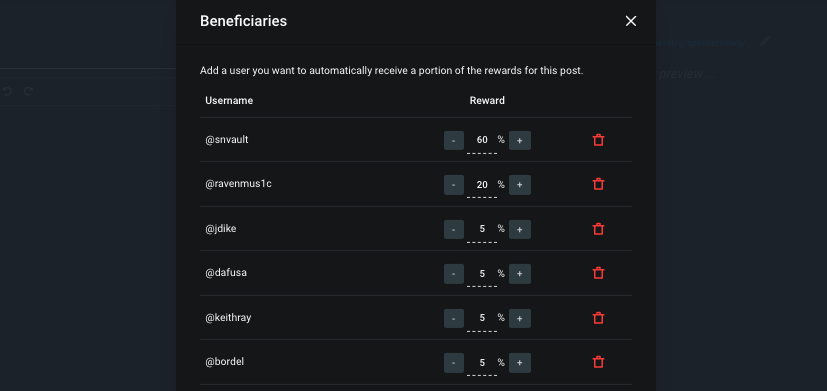Viewport: 827px width, 391px height.
Task: Edit the @ravenmus1c 20 percent field
Action: click(x=482, y=185)
